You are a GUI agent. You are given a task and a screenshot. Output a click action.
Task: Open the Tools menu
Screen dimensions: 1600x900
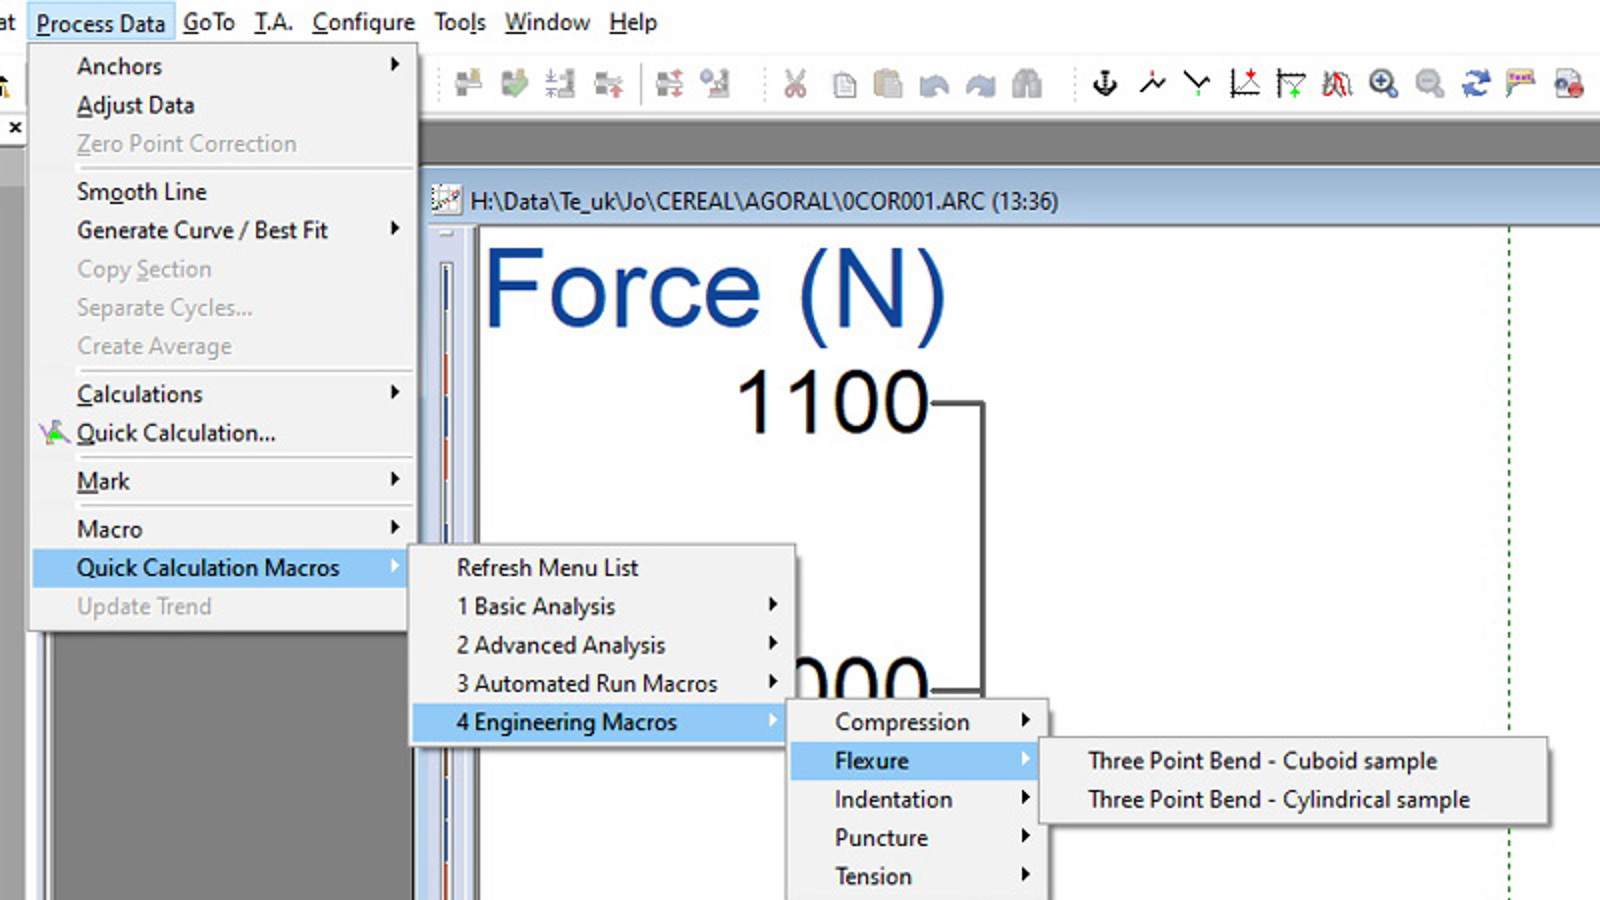point(458,21)
